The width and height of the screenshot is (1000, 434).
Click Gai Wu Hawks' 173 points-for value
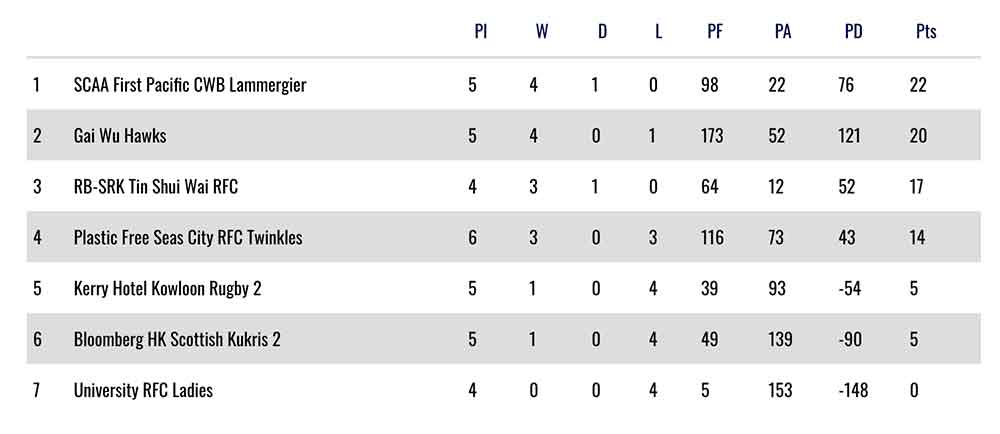(712, 136)
